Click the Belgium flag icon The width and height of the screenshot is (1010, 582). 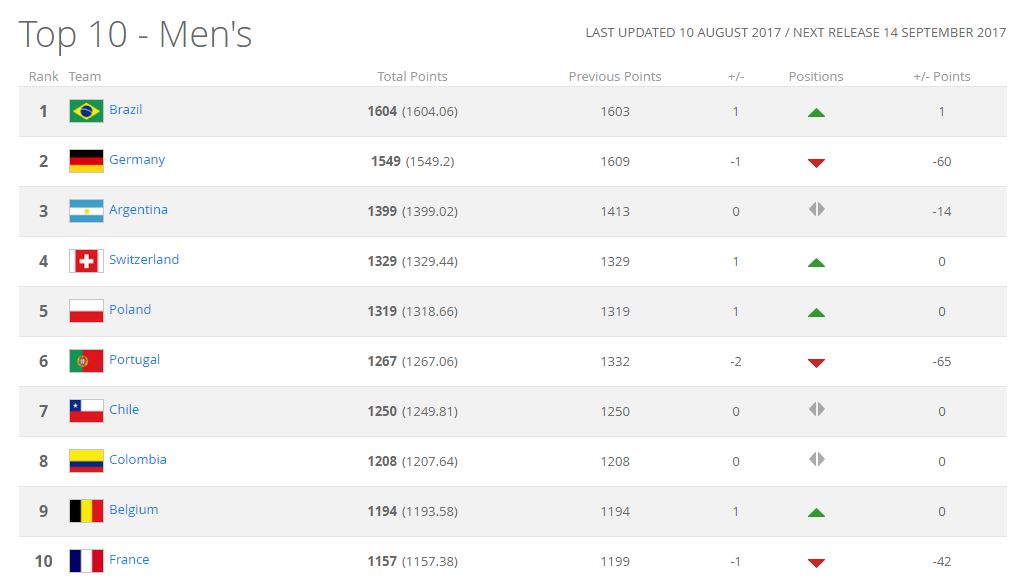86,511
